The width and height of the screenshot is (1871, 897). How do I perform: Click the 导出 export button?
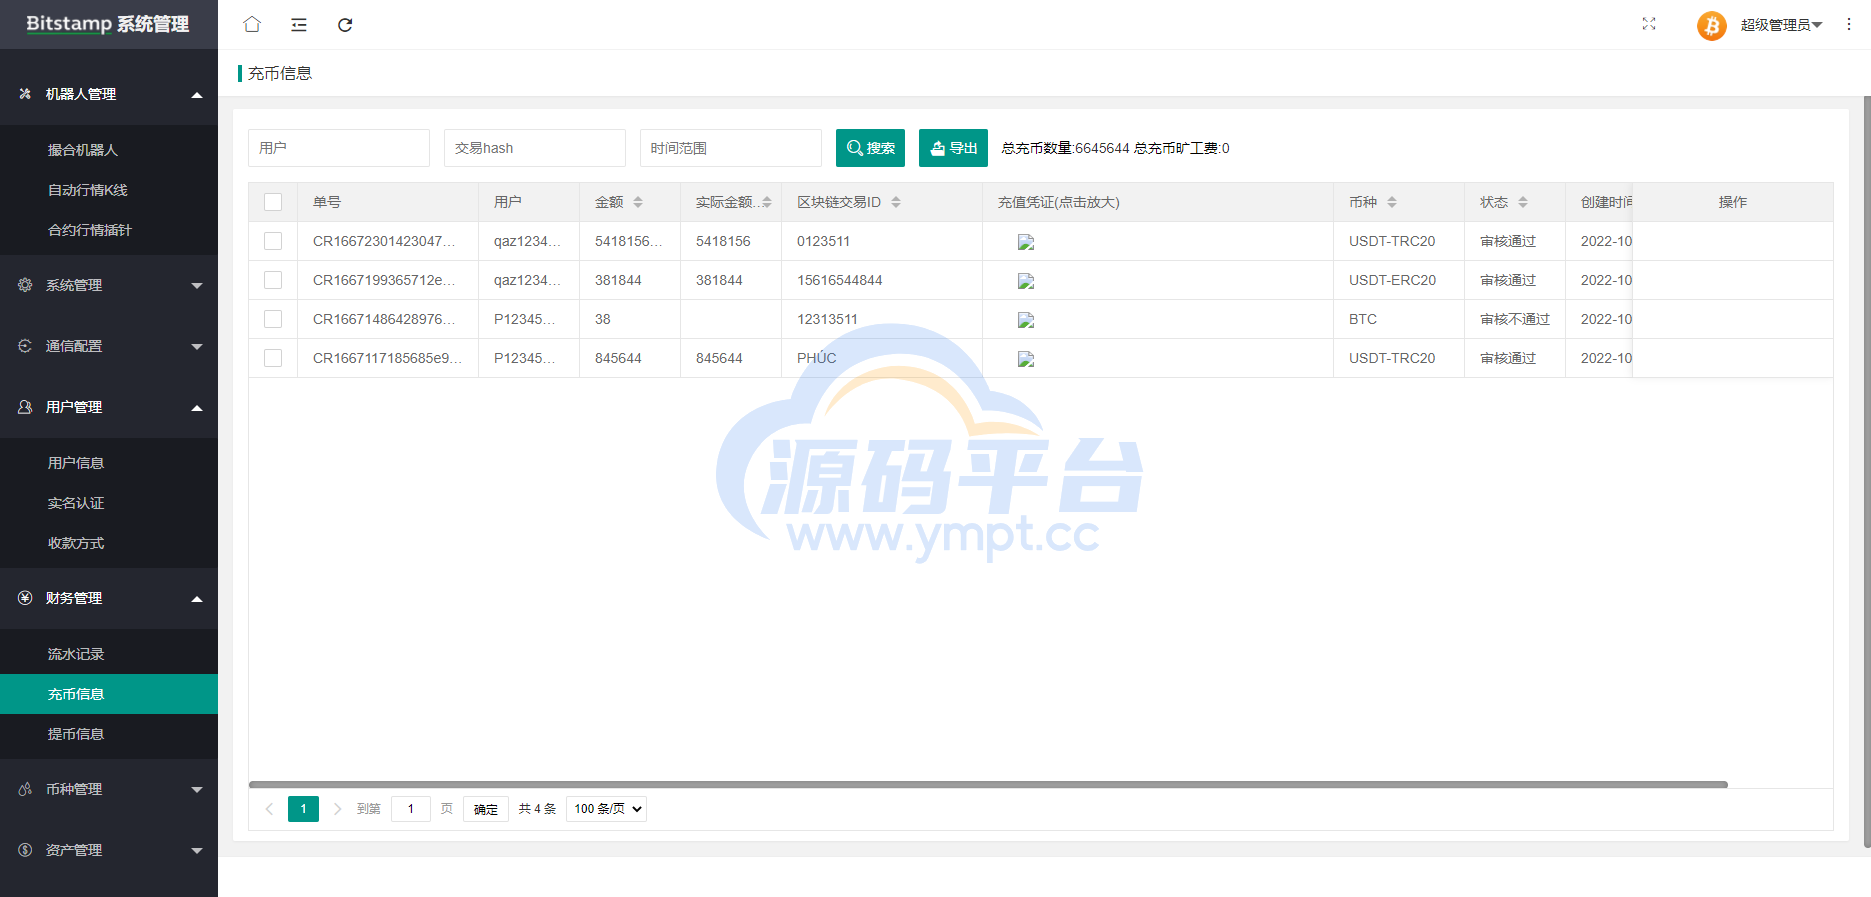coord(953,148)
